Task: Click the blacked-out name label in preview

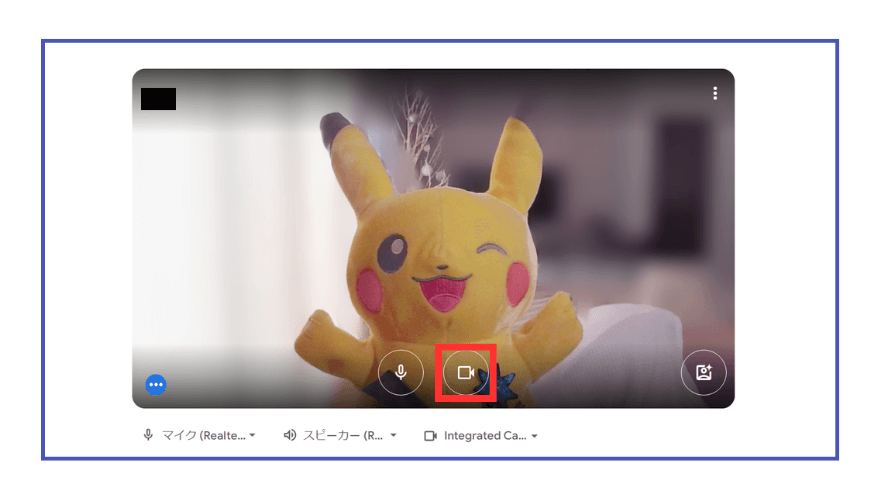Action: (x=158, y=98)
